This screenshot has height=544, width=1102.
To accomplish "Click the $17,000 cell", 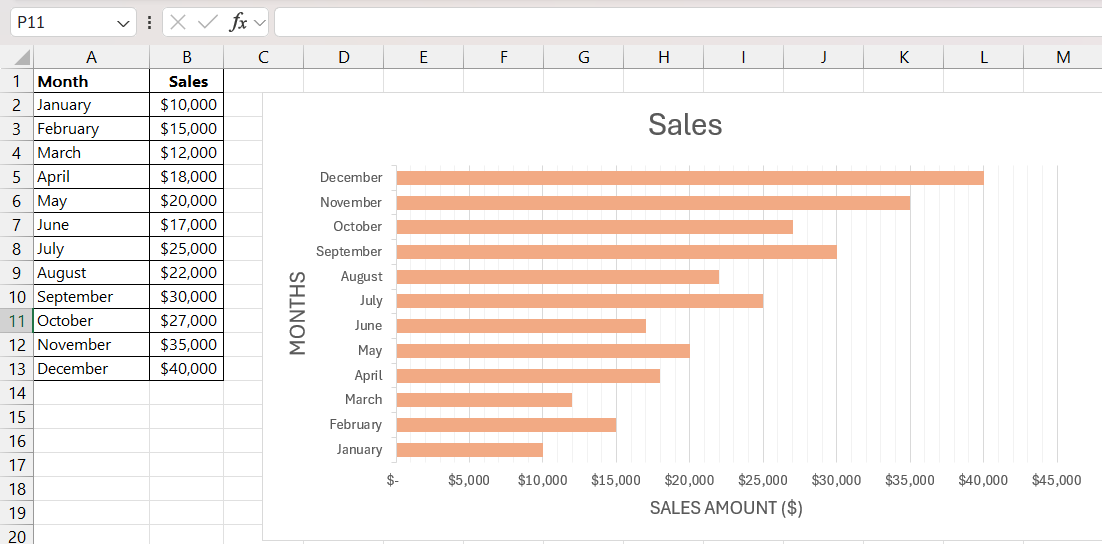I will pyautogui.click(x=186, y=224).
